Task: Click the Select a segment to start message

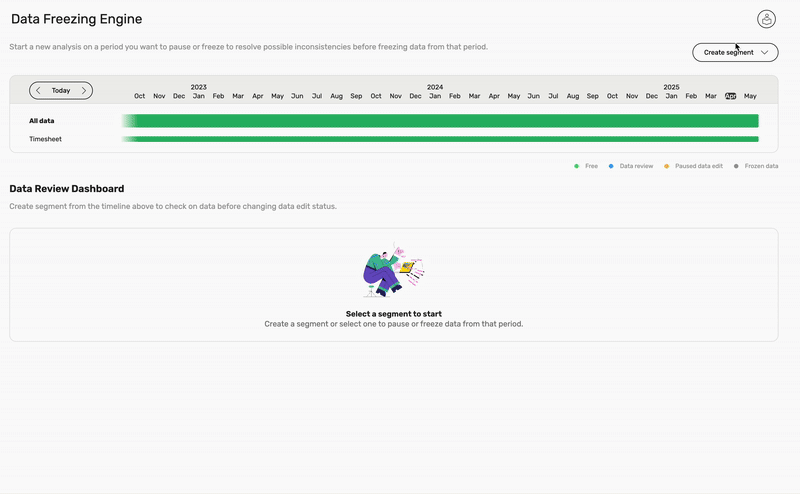Action: pyautogui.click(x=393, y=314)
